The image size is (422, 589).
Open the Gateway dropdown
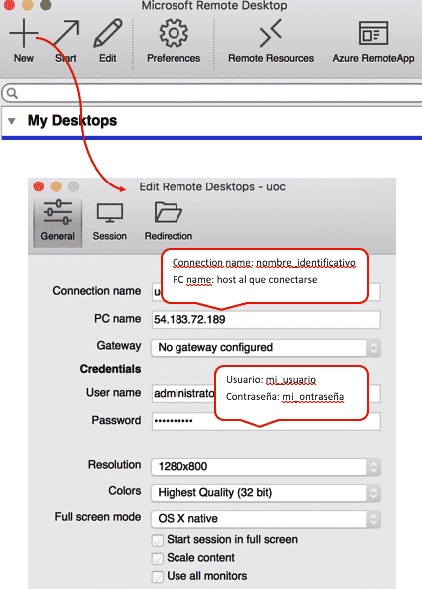click(x=266, y=347)
